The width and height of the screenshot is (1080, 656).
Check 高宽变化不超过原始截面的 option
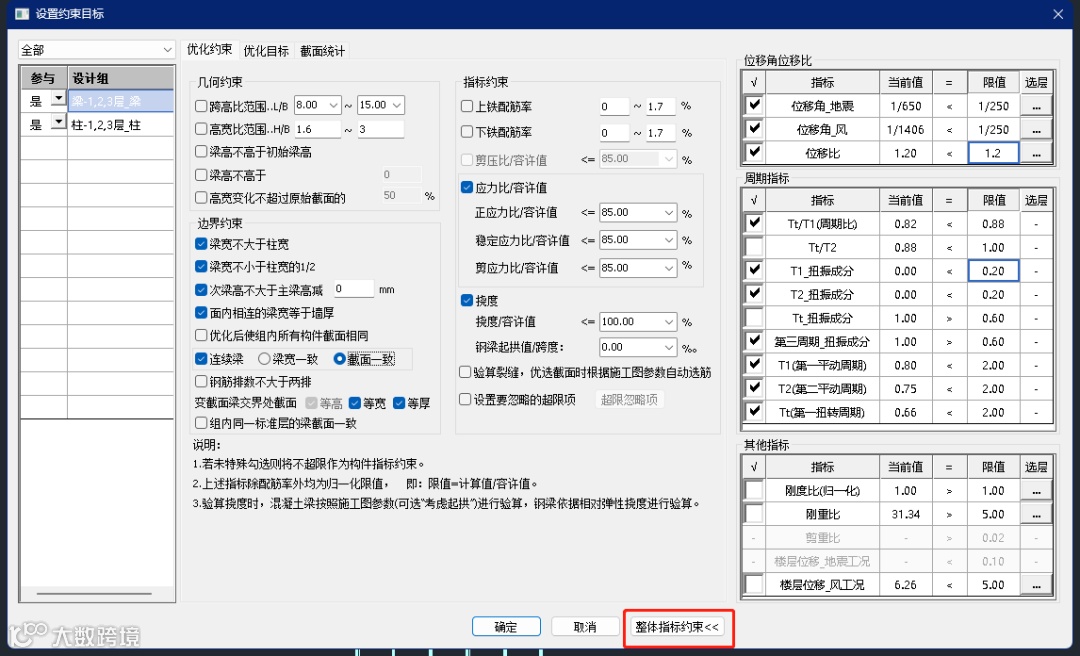201,198
